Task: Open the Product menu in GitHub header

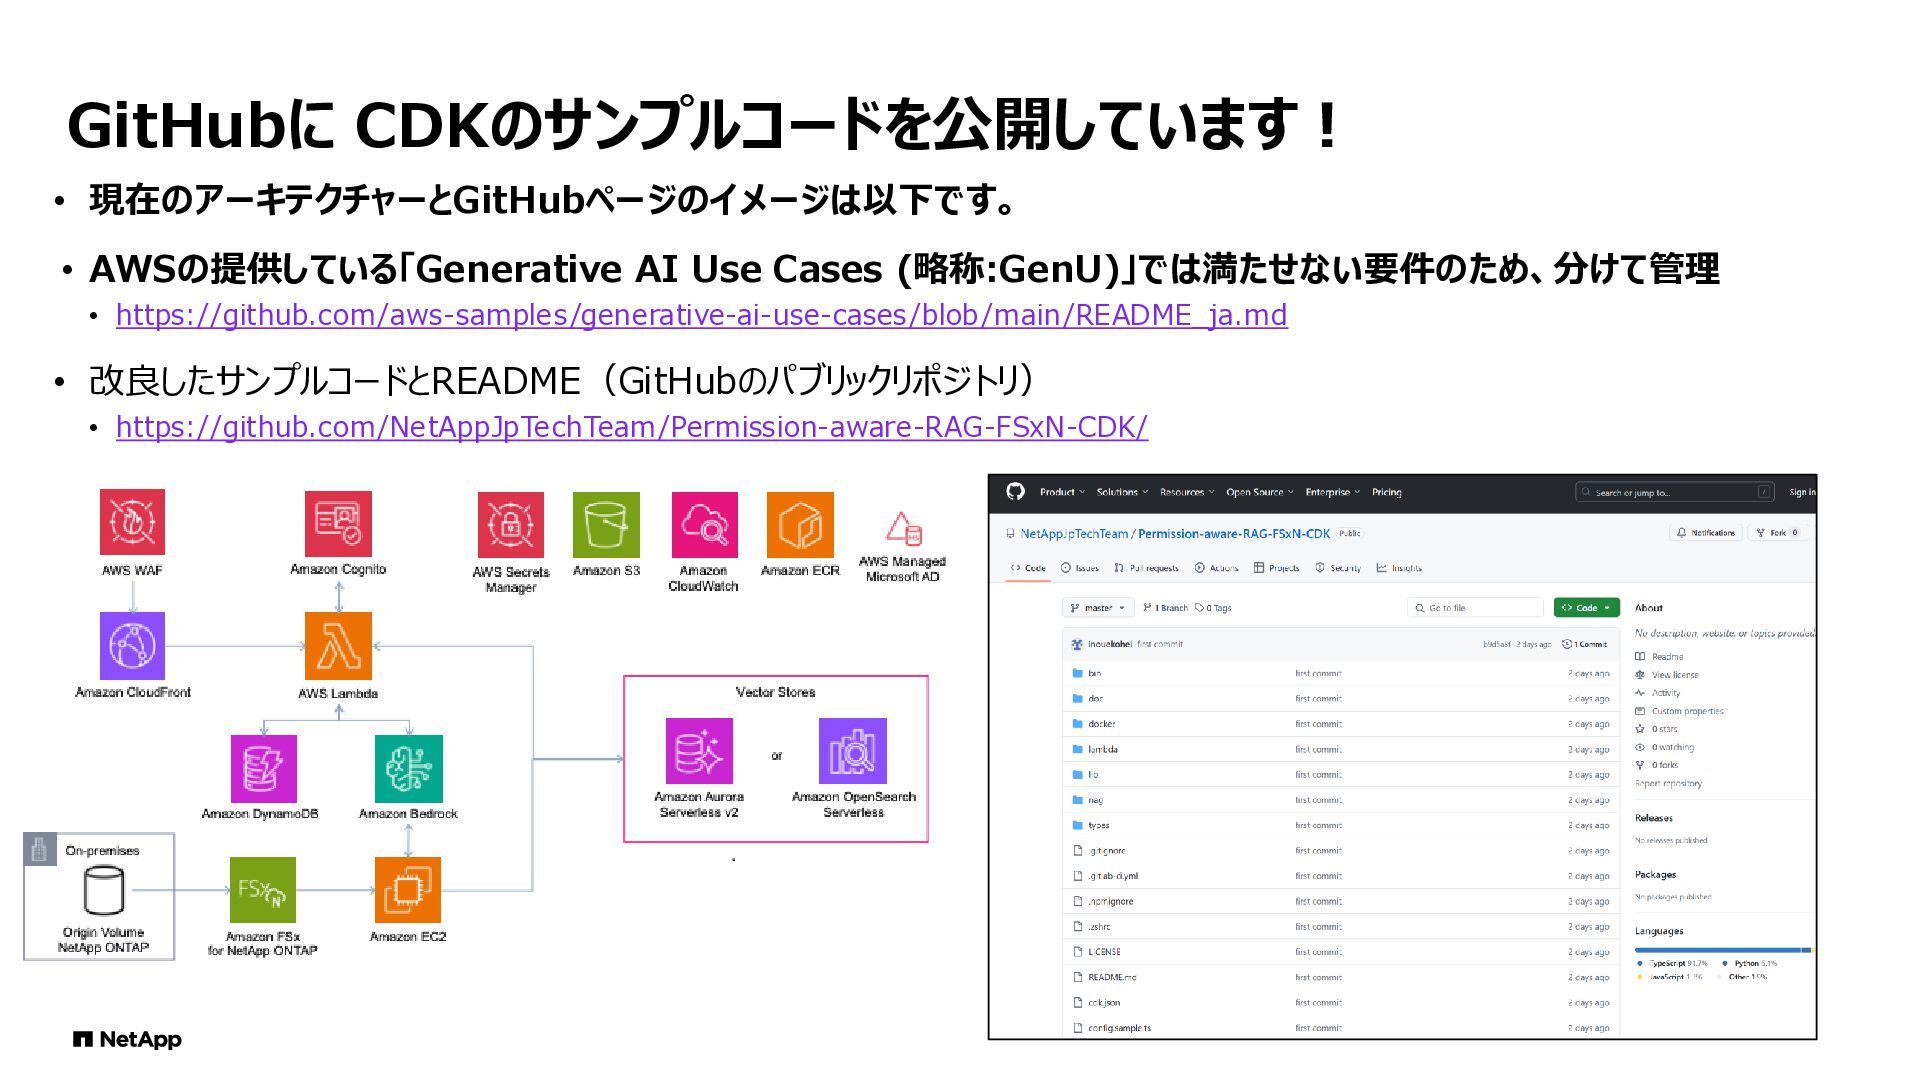Action: (x=1061, y=492)
